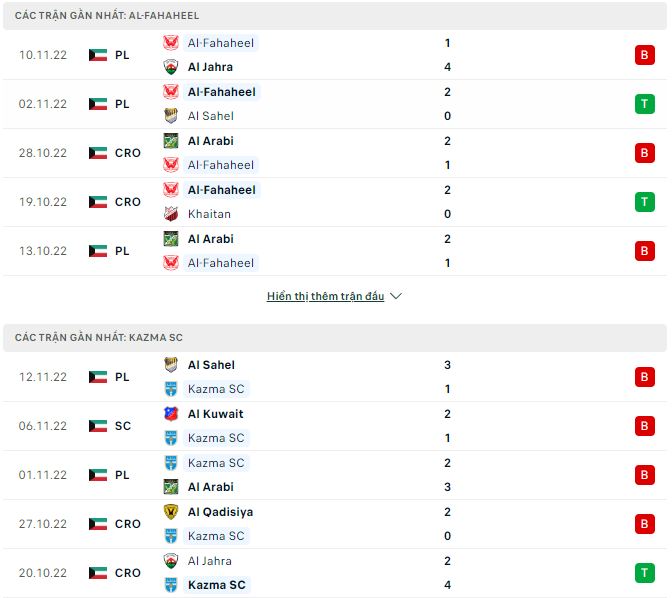Click Khaitan team crest icon
672x598 pixels.
click(x=171, y=214)
